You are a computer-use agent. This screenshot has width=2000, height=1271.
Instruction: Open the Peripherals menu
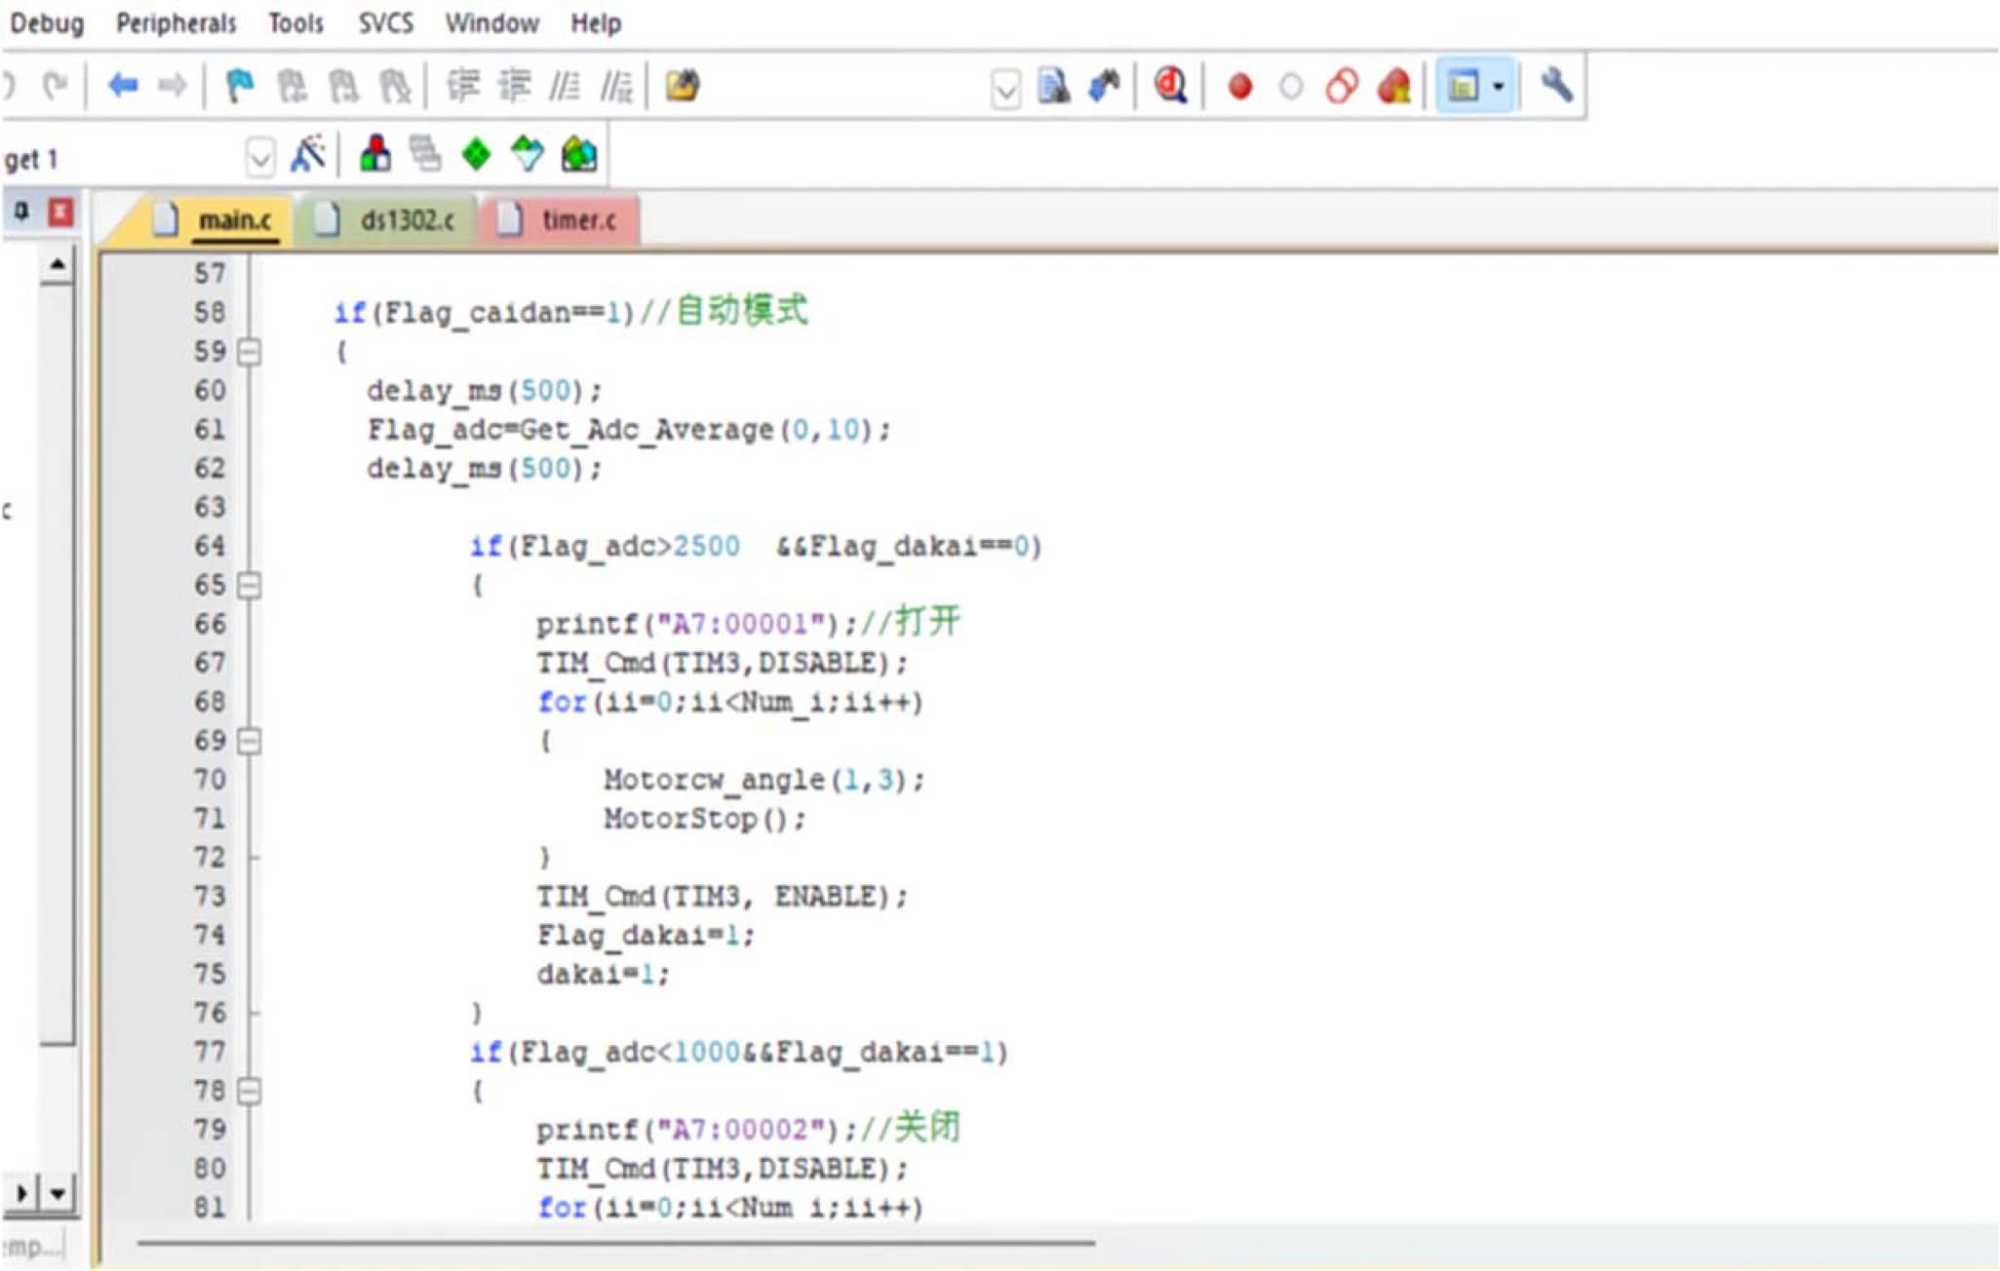[176, 23]
